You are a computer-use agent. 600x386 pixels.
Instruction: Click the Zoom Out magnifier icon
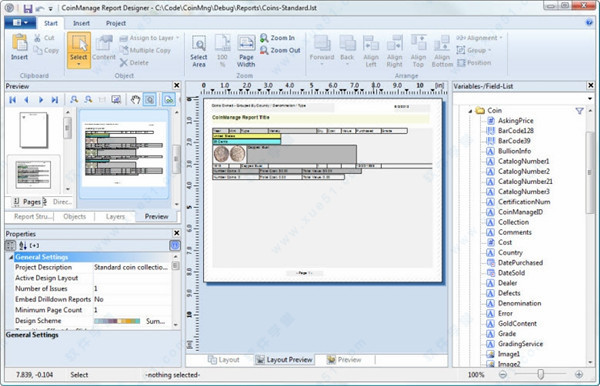click(264, 50)
